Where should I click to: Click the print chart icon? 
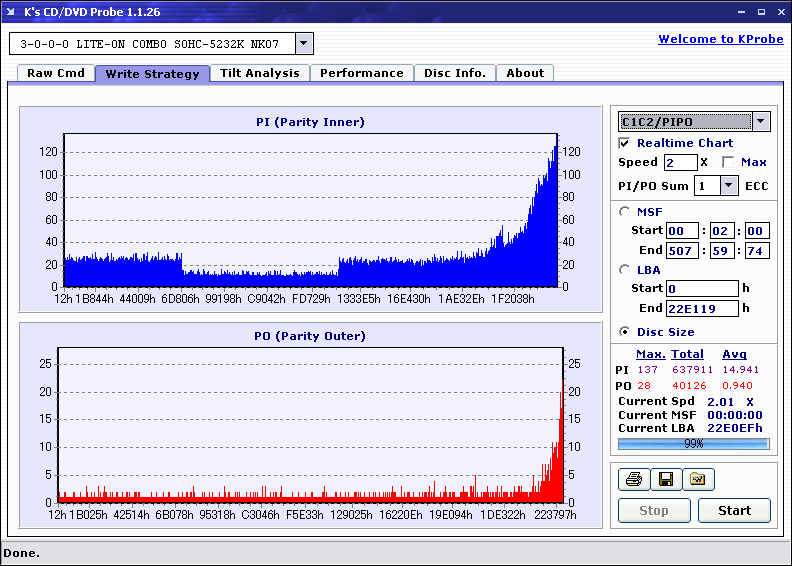point(634,479)
